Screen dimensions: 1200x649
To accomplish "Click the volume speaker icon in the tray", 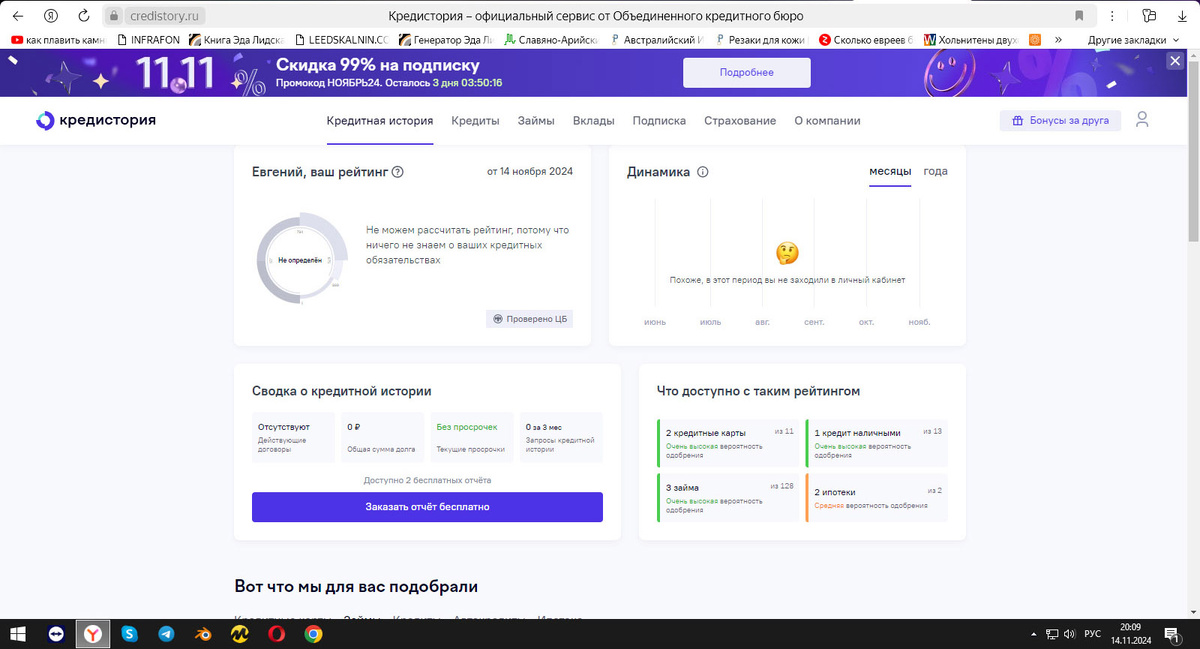I will coord(1069,634).
